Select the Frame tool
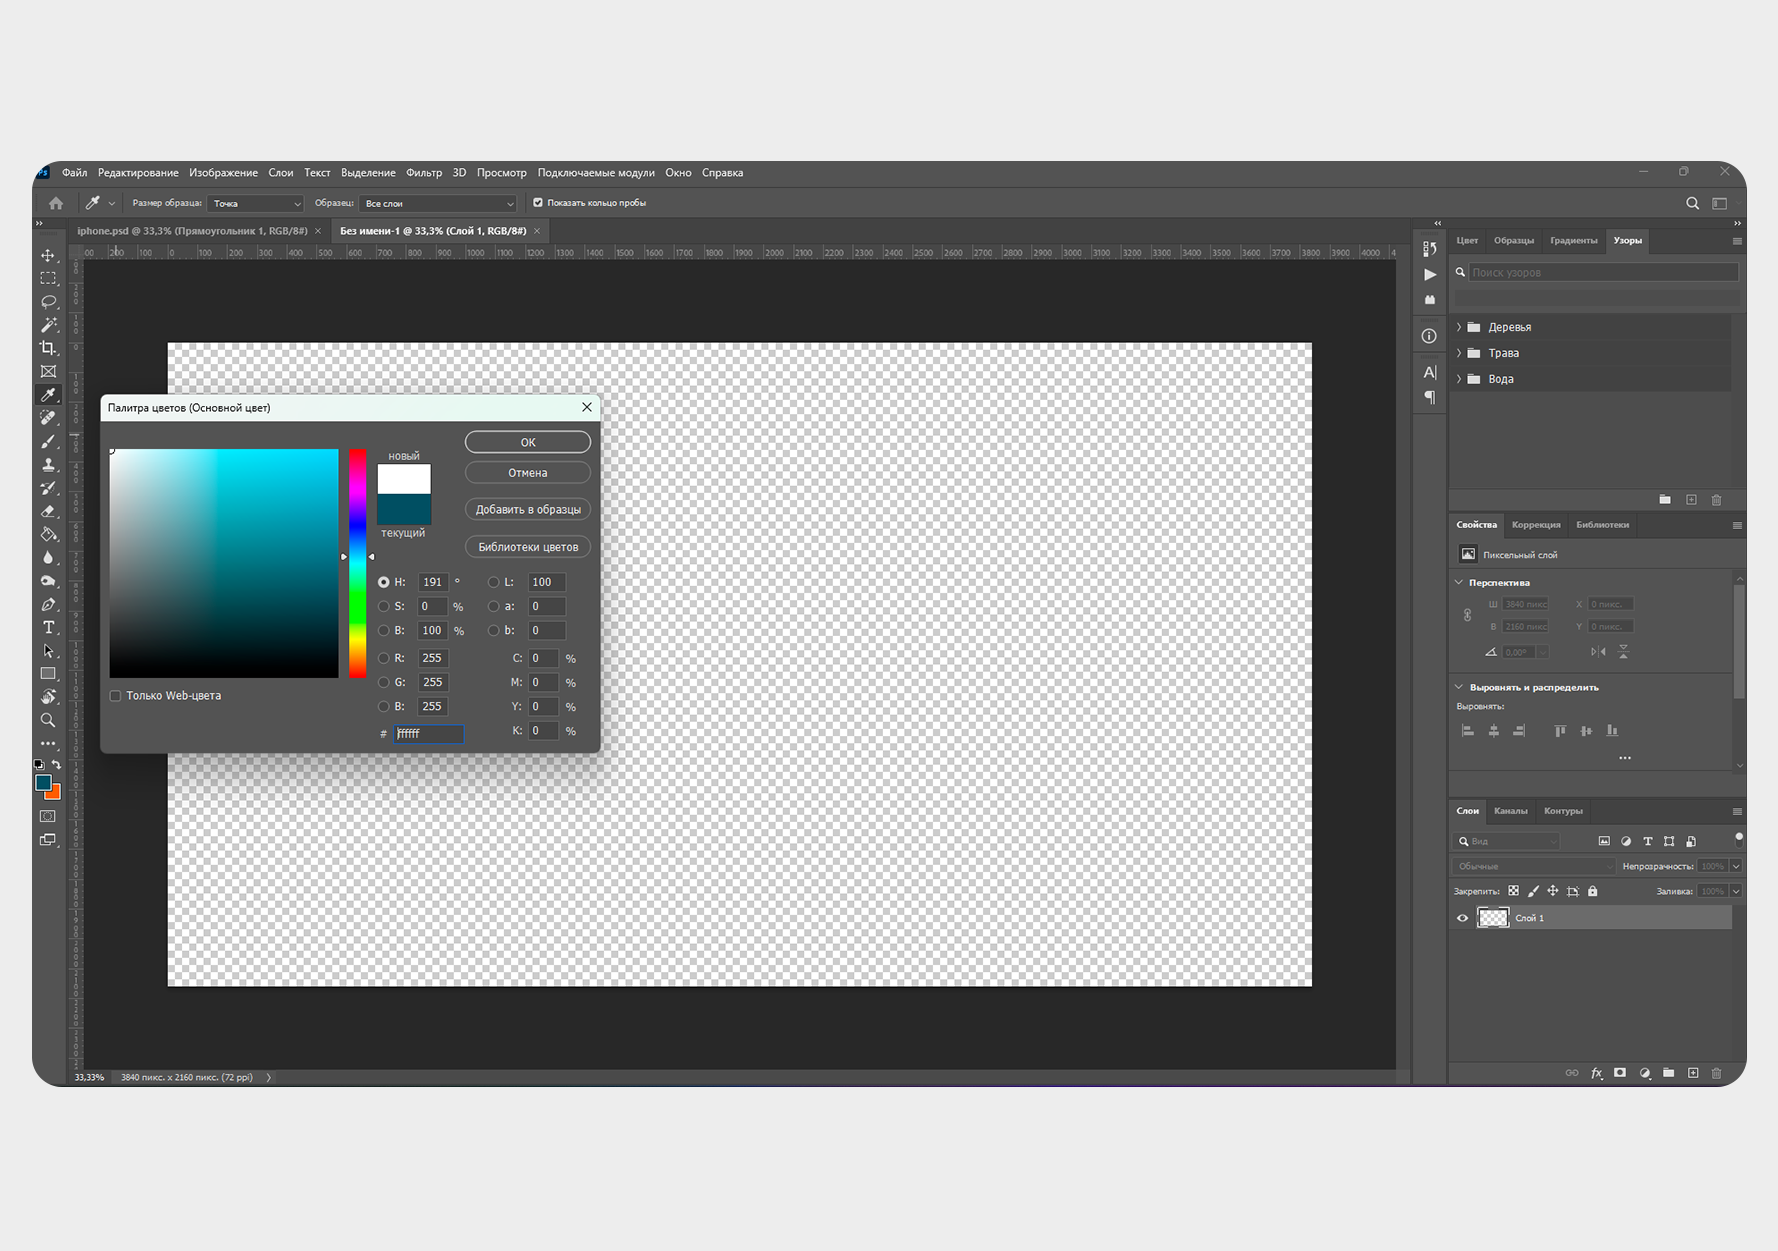Screen dimensions: 1778x1251 (x=48, y=371)
